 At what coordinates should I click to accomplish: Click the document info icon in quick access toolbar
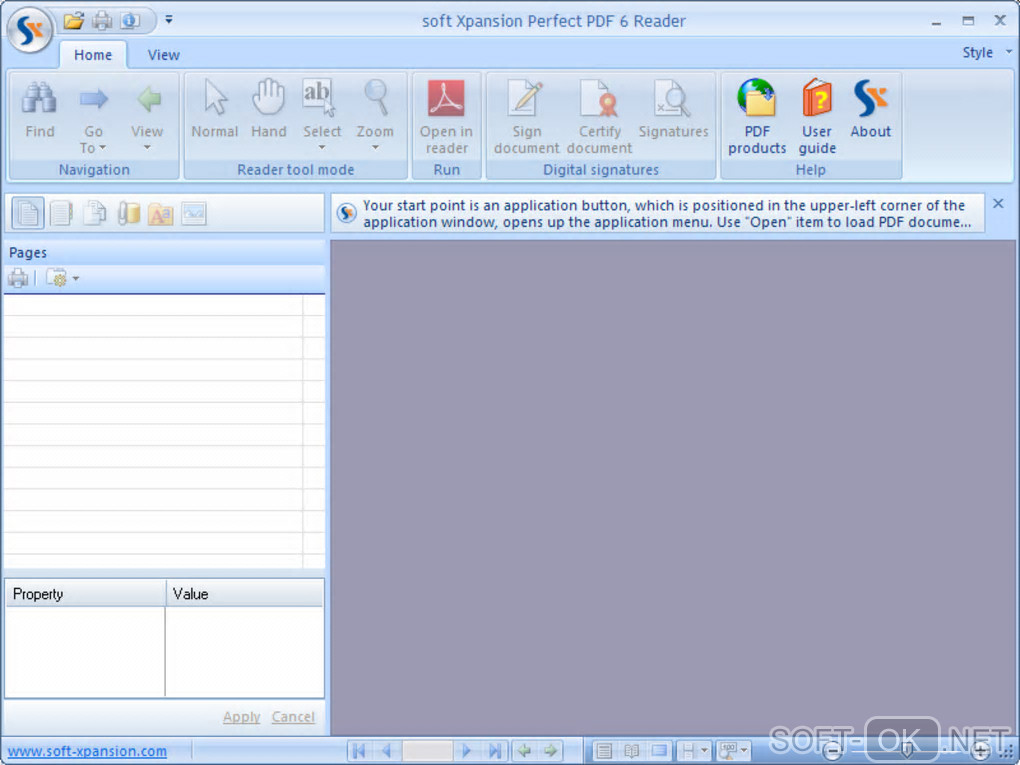(x=129, y=21)
